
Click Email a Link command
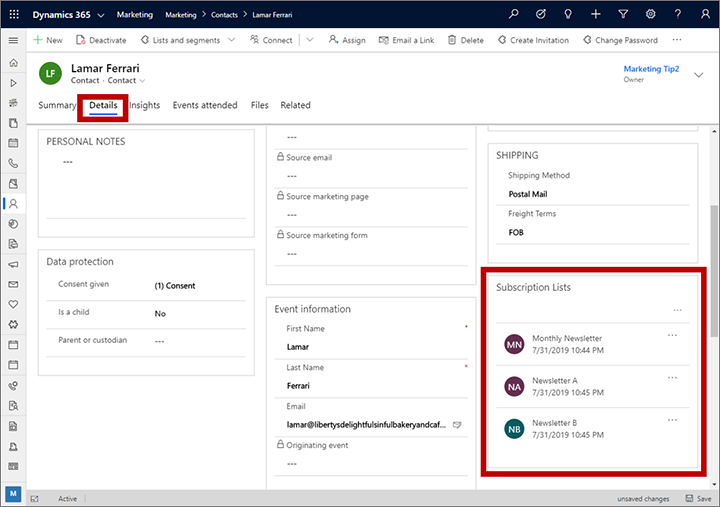406,40
